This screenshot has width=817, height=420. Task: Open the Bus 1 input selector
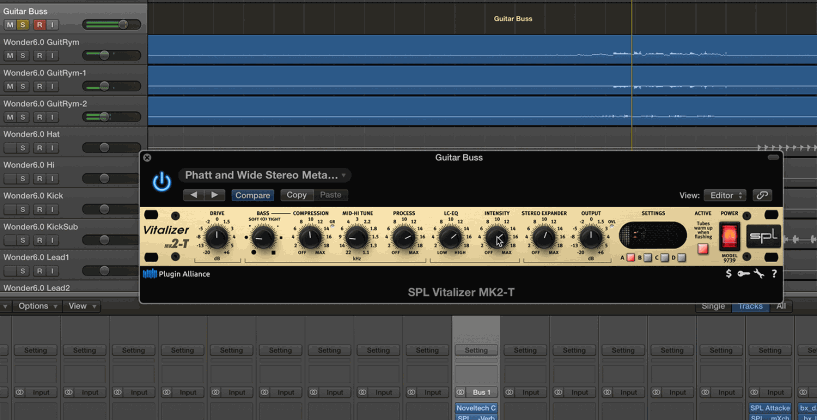pyautogui.click(x=481, y=392)
